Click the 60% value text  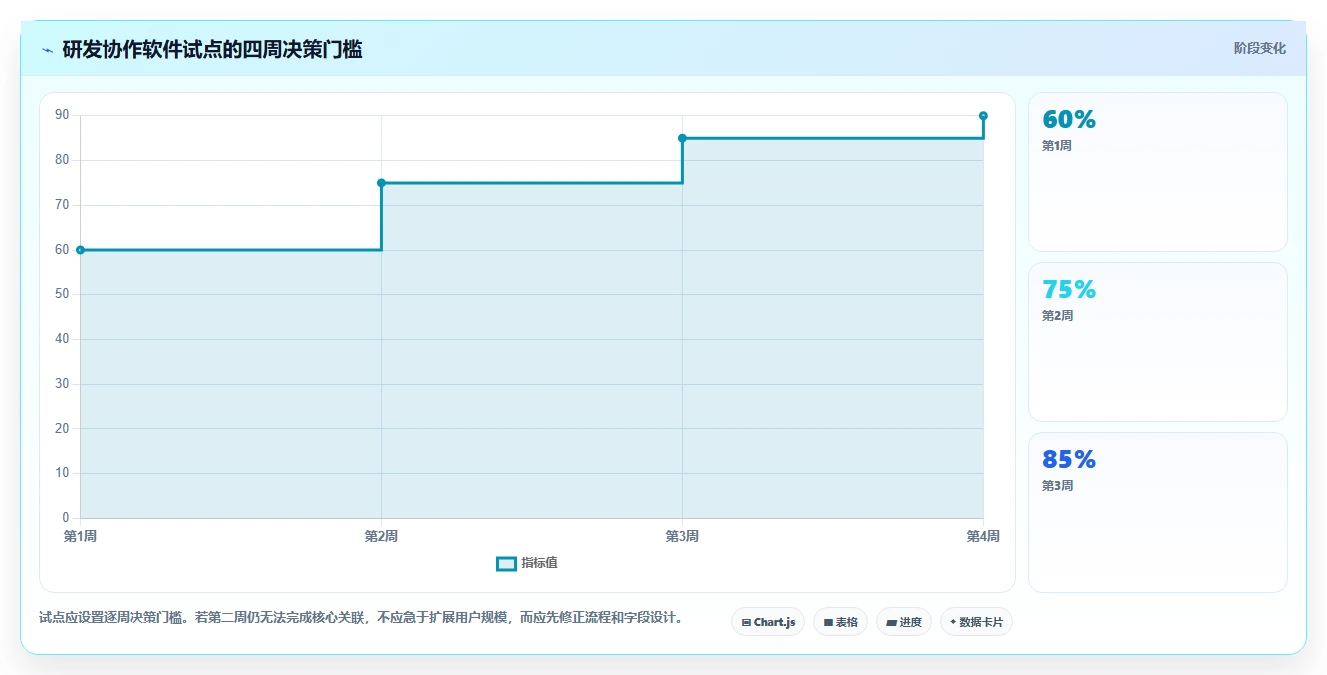(1069, 119)
